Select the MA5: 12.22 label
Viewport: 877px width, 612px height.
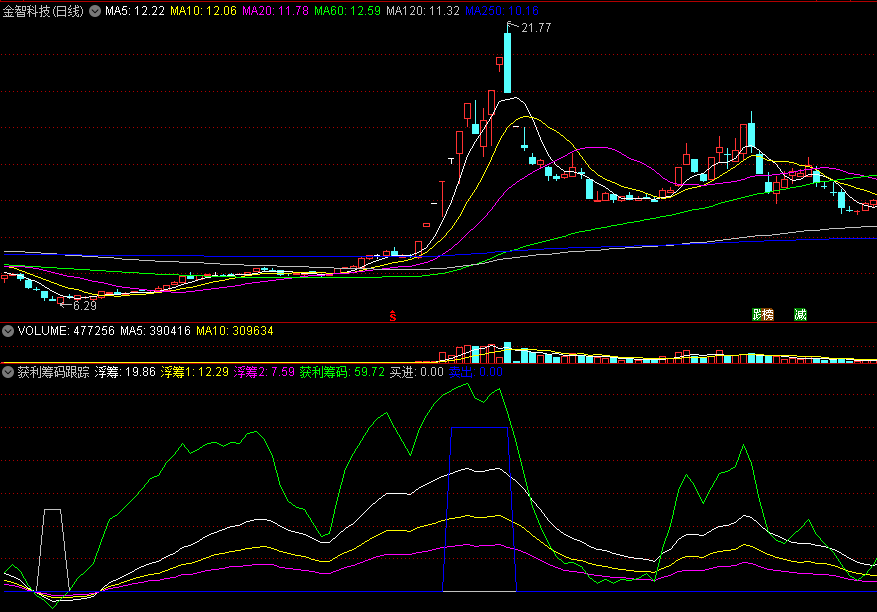click(135, 11)
